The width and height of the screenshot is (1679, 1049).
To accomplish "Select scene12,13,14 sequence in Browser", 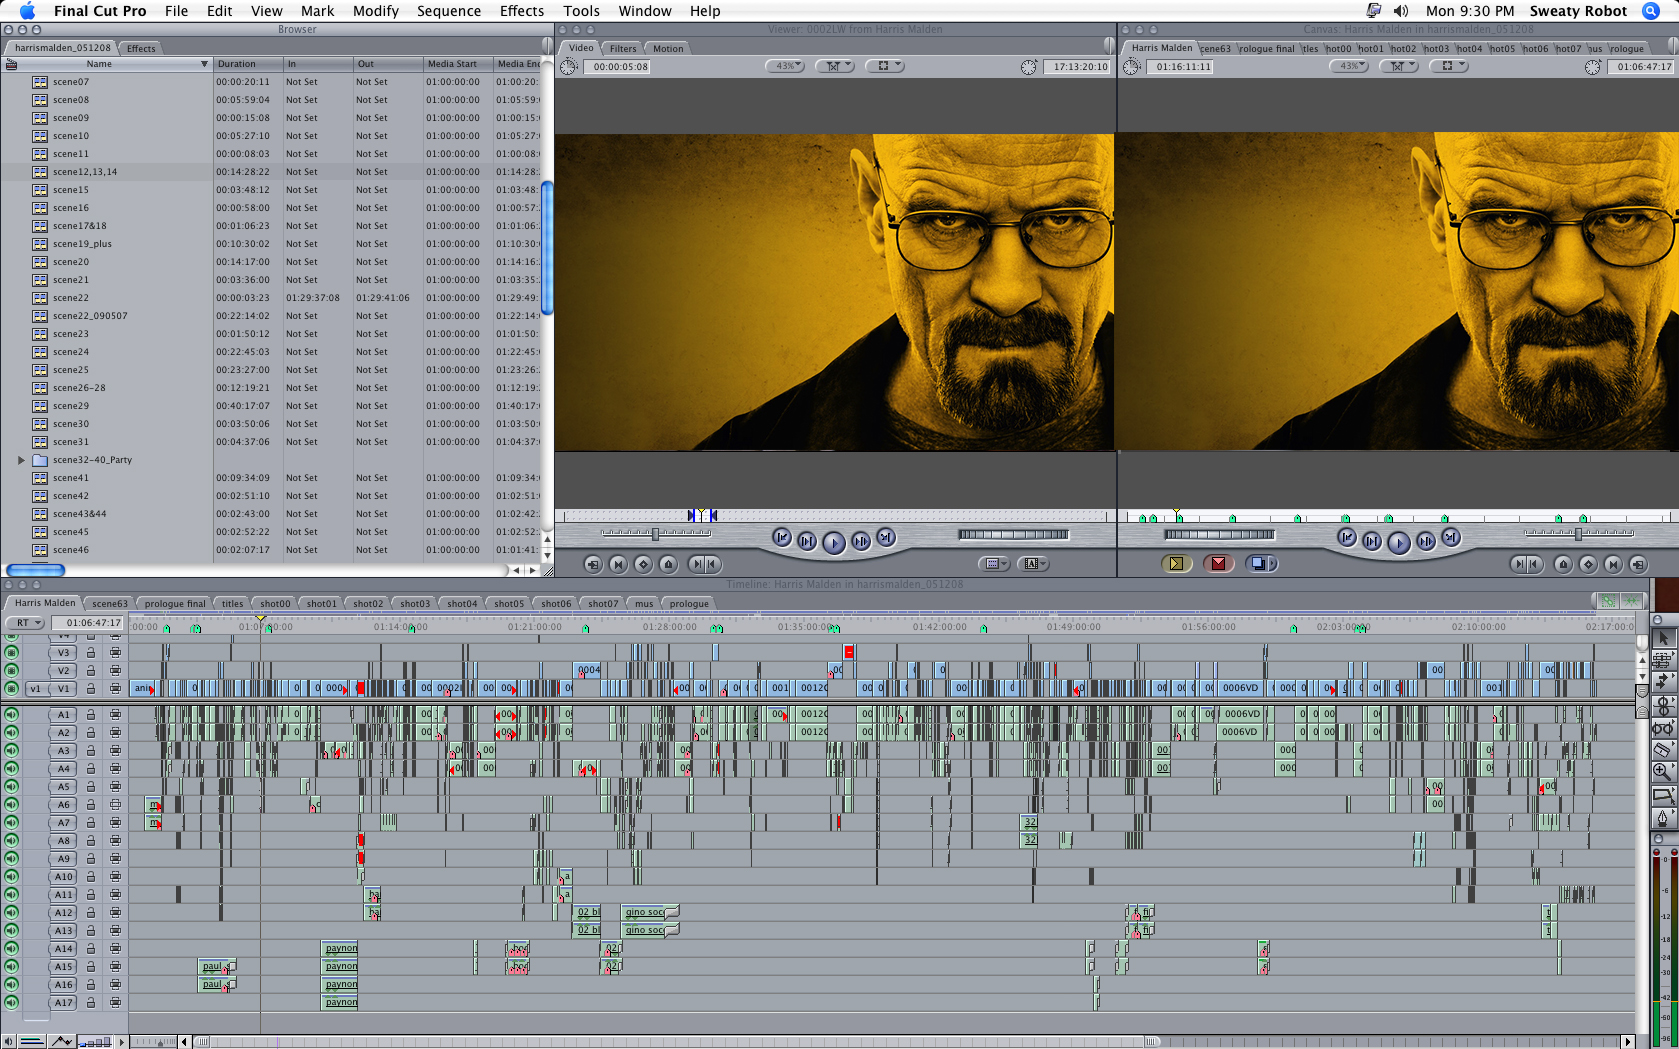I will point(84,172).
